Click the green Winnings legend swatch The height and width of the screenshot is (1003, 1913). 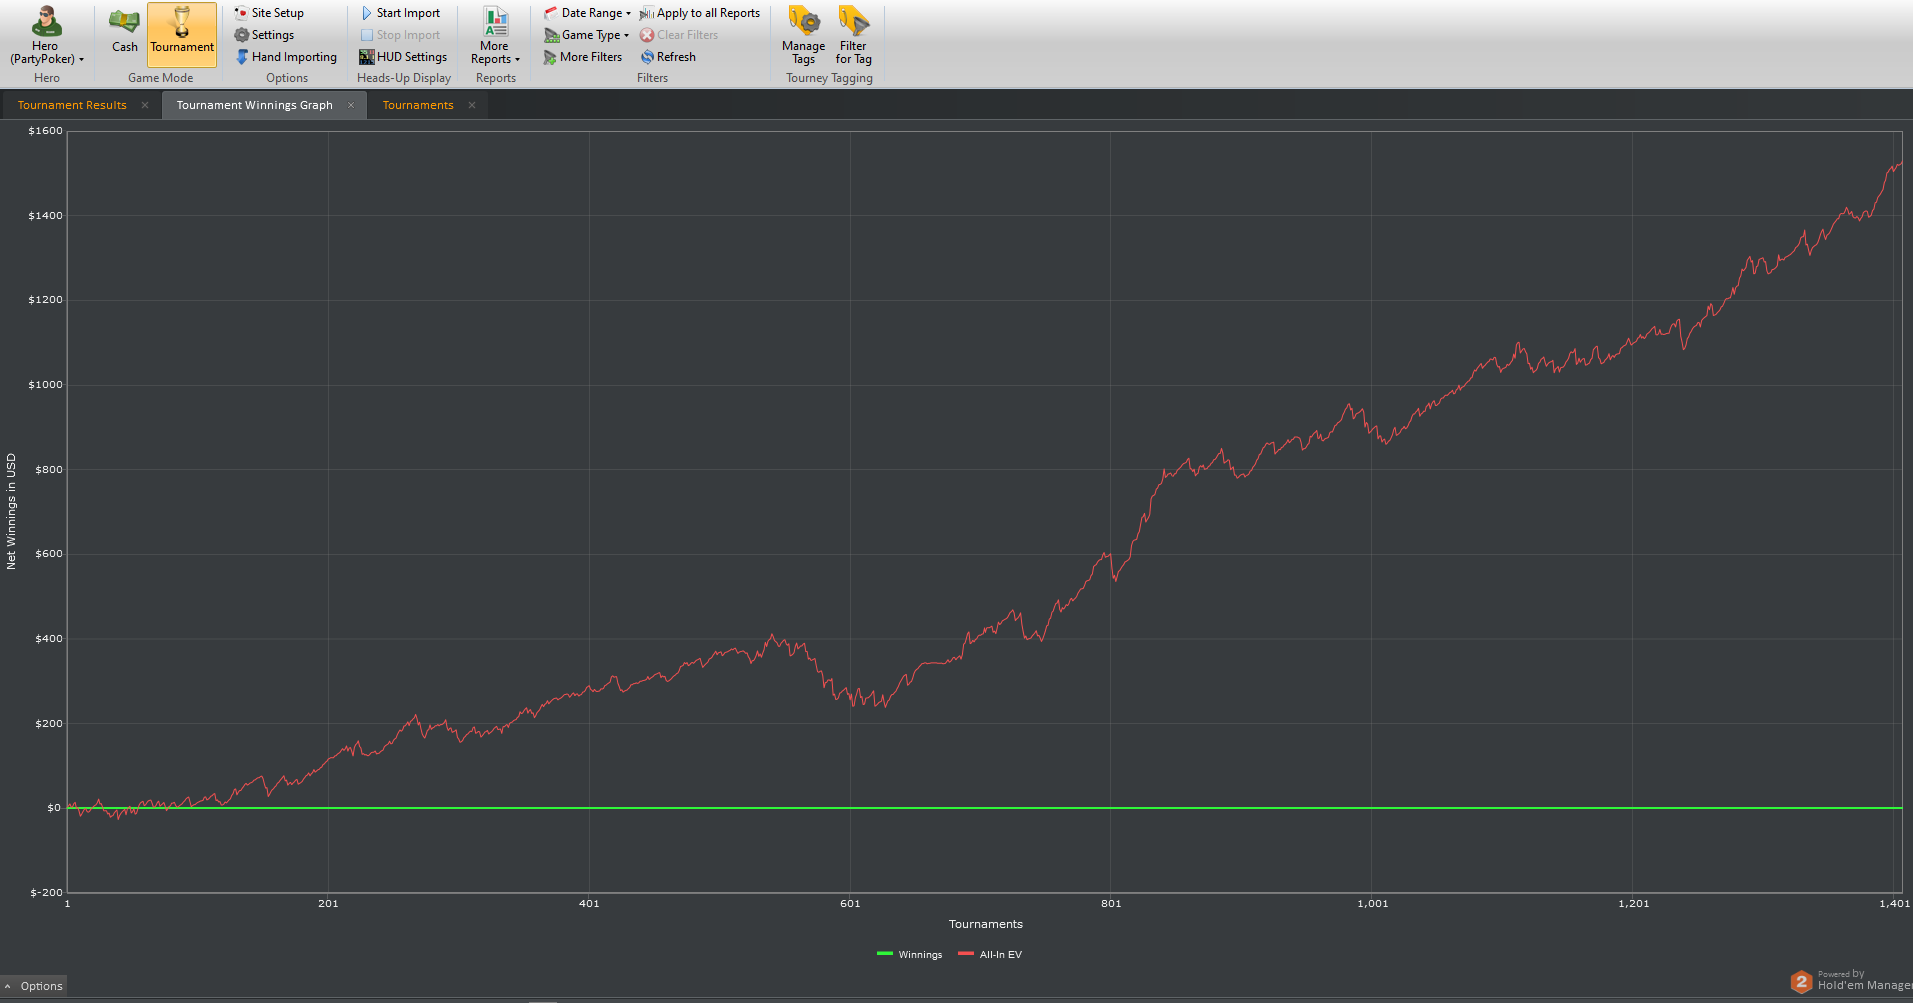885,954
